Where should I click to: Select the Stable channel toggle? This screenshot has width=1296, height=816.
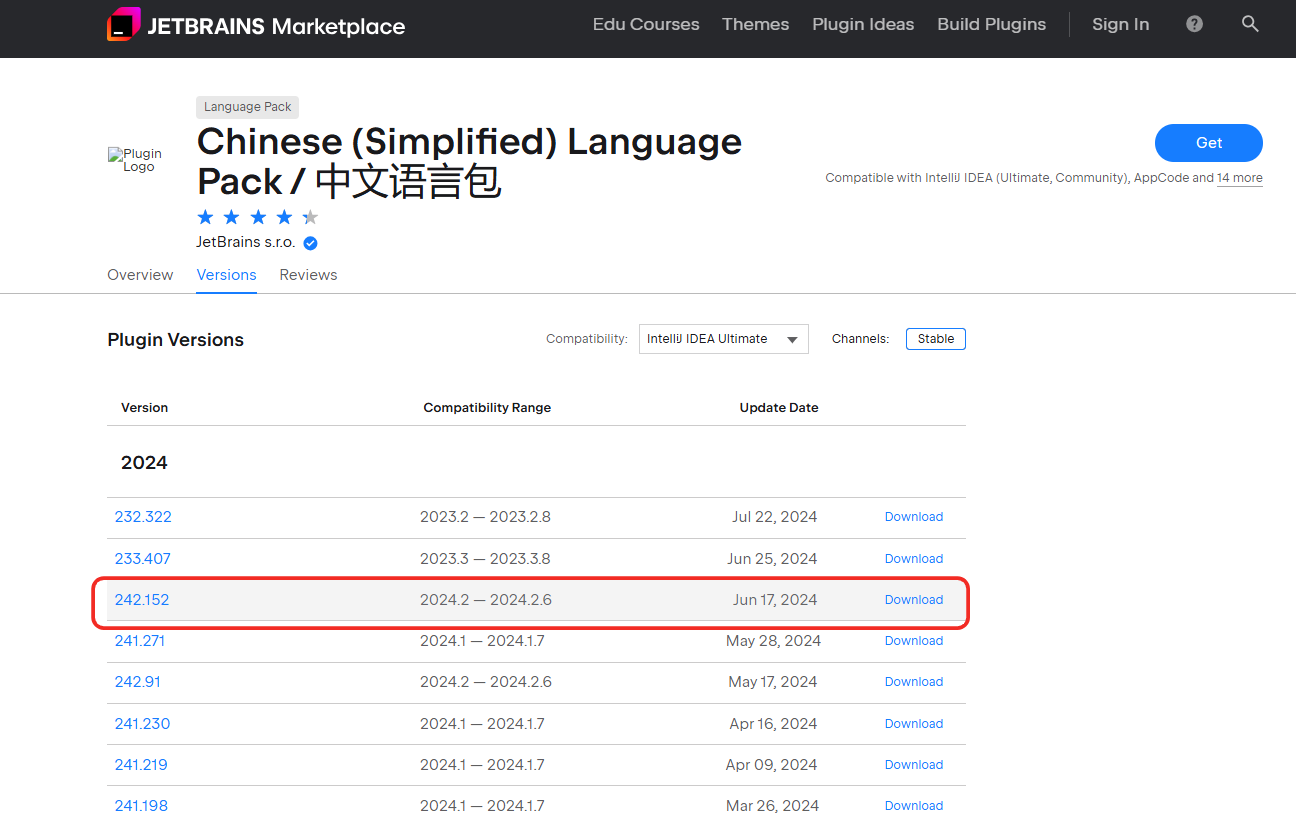pos(935,338)
